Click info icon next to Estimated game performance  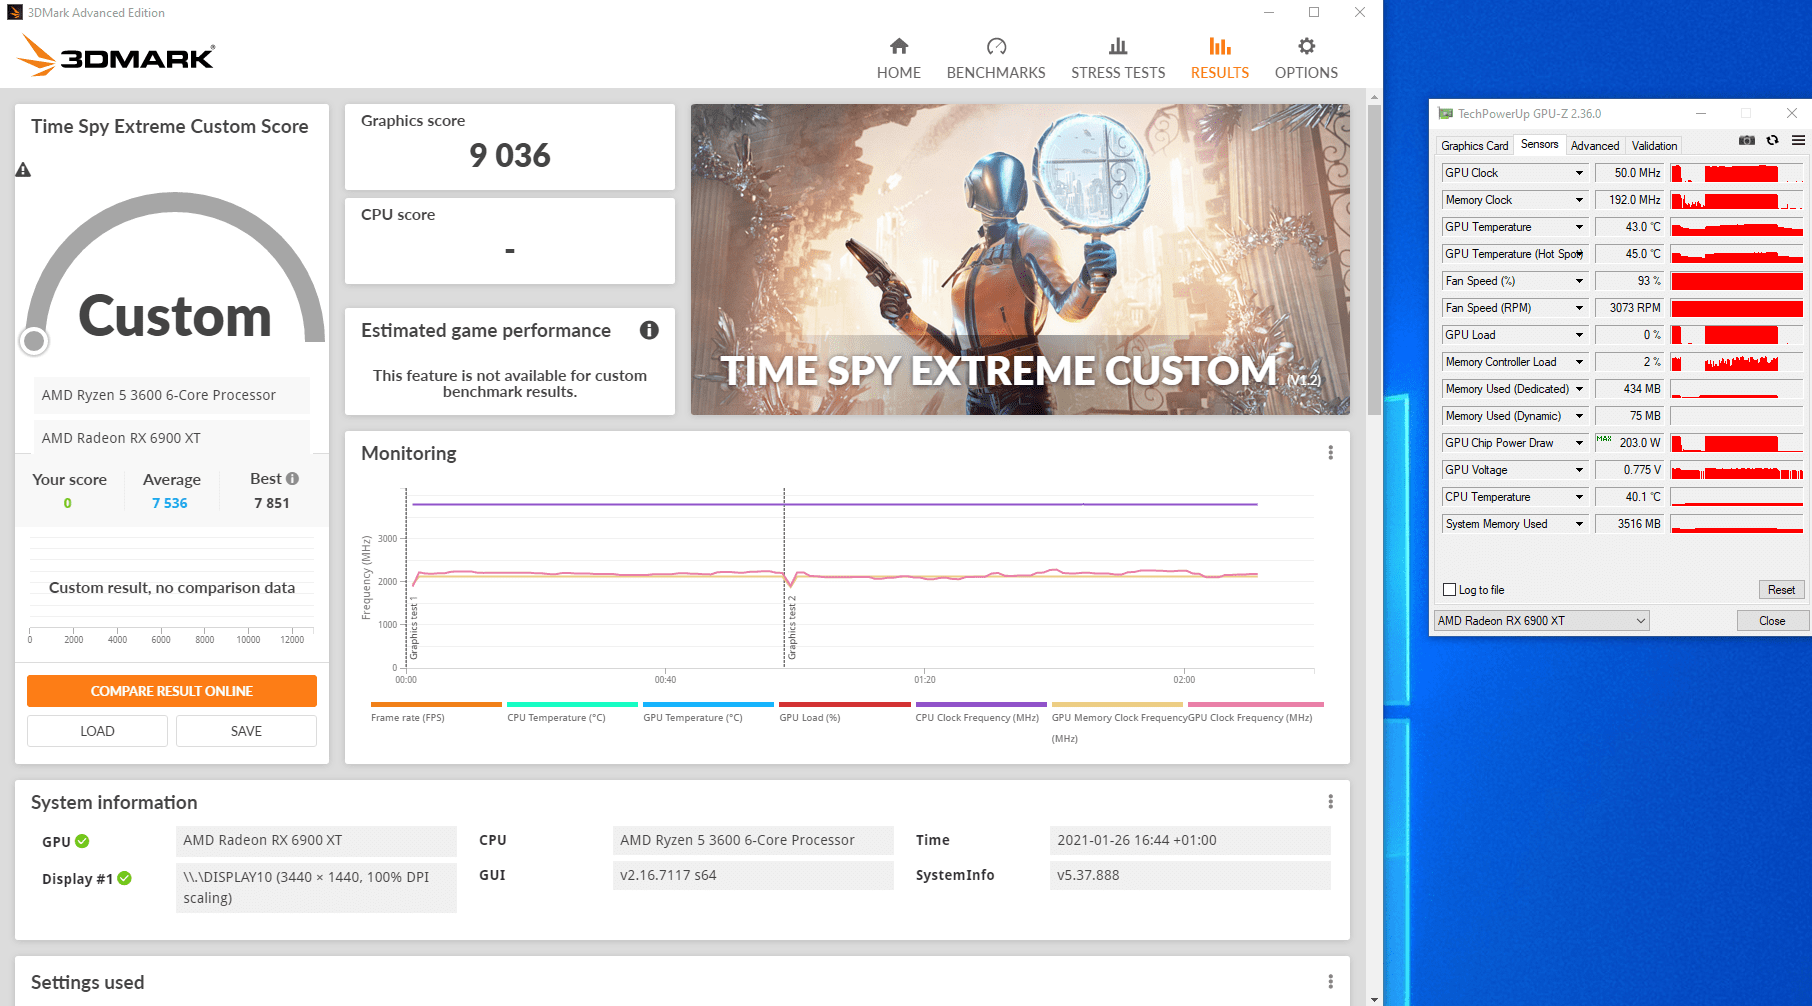click(649, 330)
